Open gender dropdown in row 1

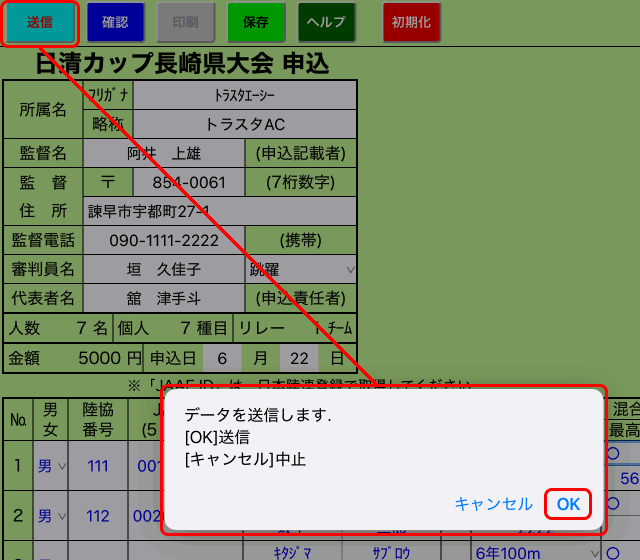tap(51, 466)
